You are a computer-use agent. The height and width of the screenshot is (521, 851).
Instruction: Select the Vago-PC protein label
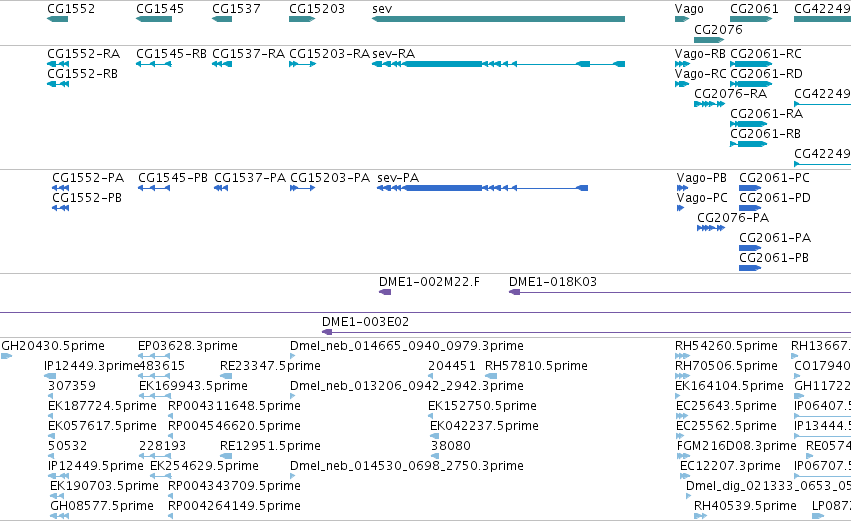point(702,198)
